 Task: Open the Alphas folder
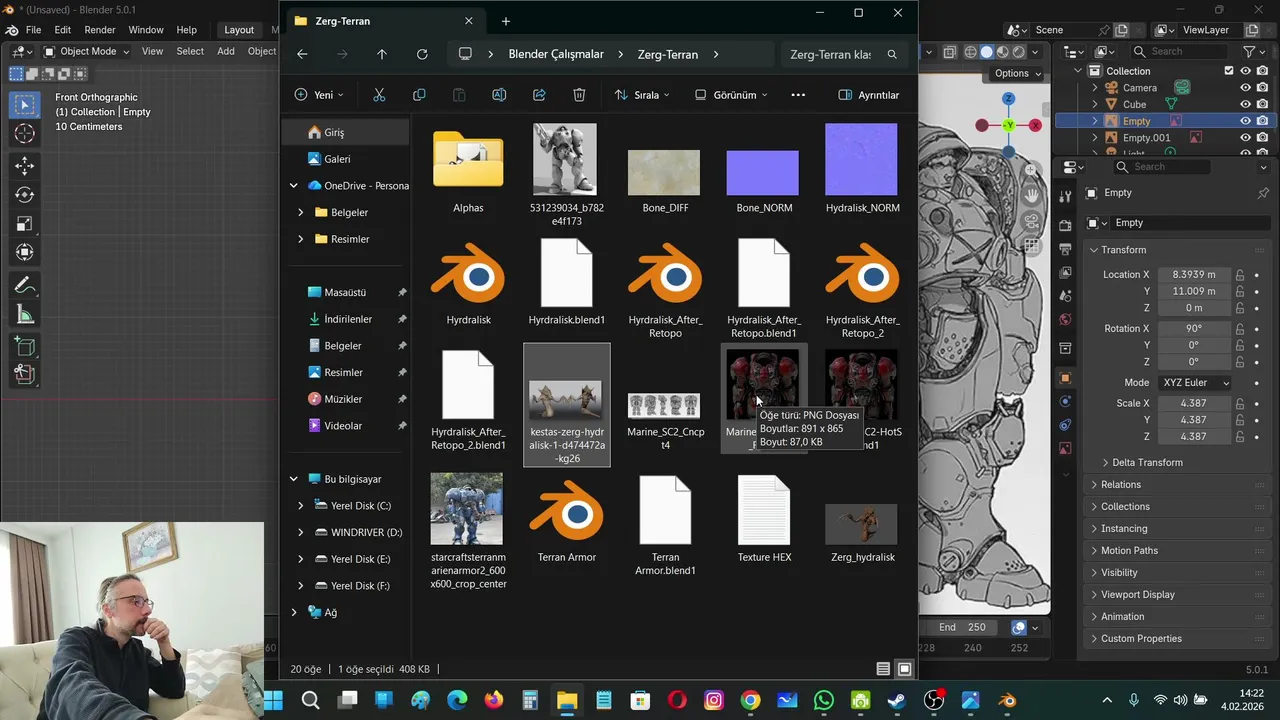click(x=468, y=170)
